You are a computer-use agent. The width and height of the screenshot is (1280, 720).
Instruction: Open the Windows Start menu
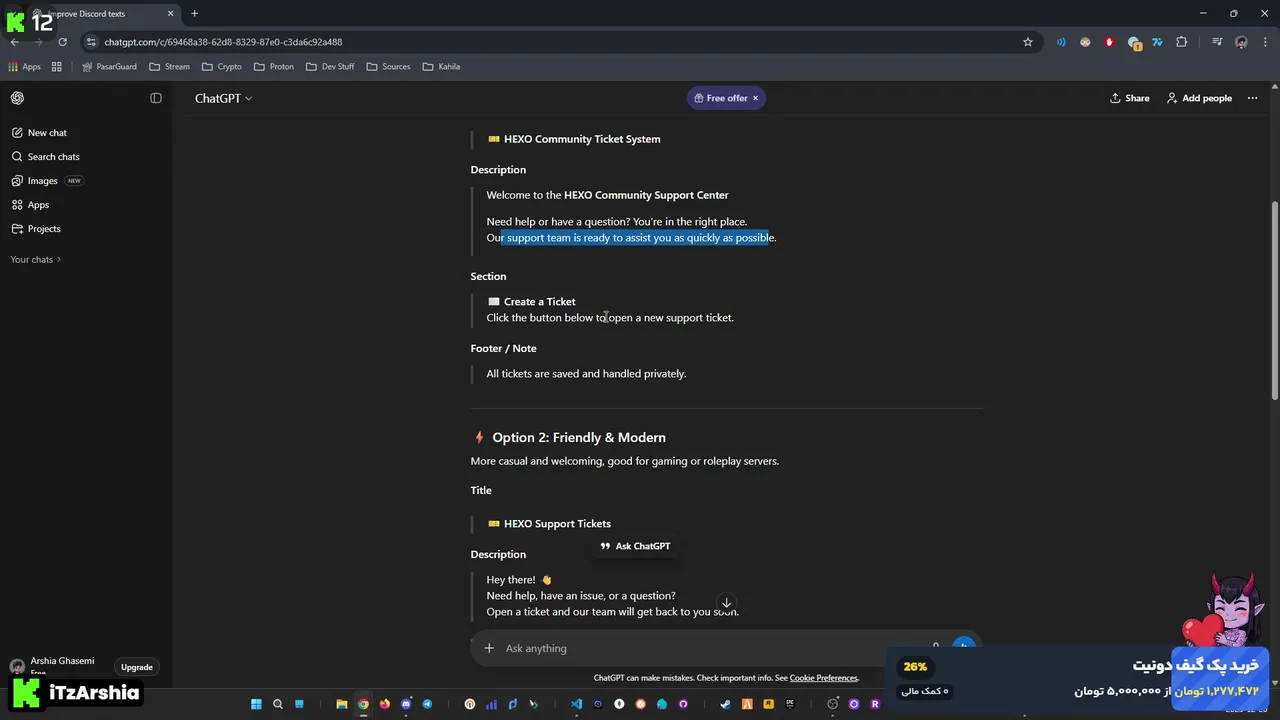(256, 704)
